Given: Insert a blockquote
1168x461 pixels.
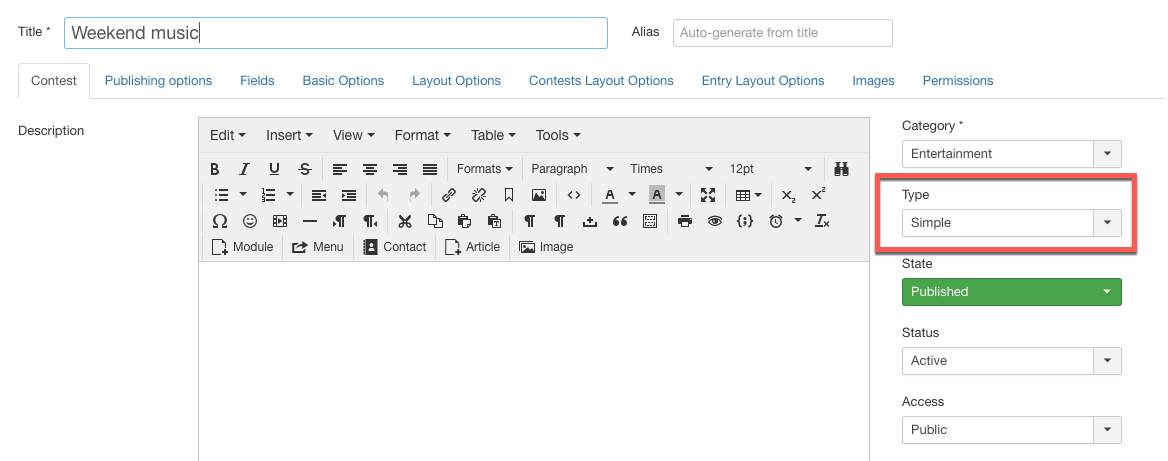Looking at the screenshot, I should point(620,221).
